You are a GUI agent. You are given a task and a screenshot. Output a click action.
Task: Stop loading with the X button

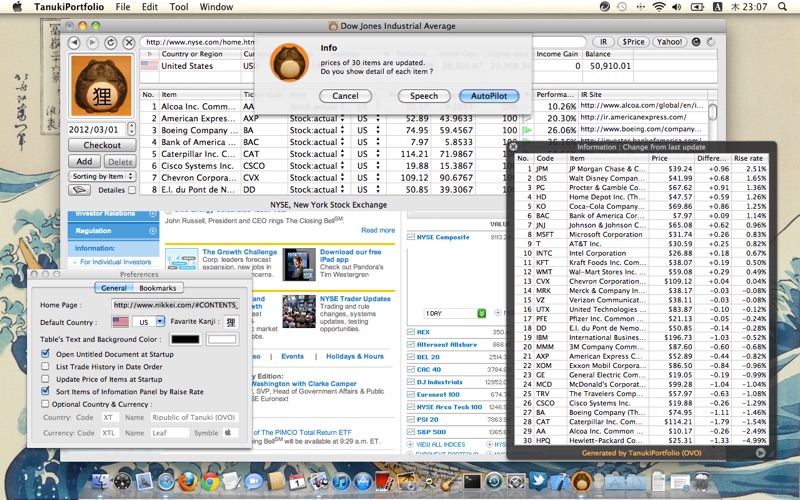129,42
